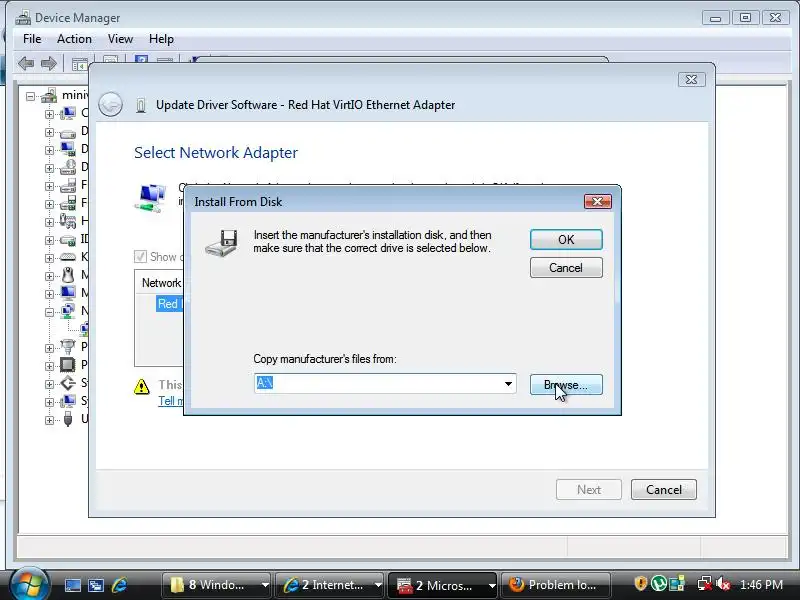Click the Network Adapter column header
Viewport: 800px width, 600px height.
[161, 283]
